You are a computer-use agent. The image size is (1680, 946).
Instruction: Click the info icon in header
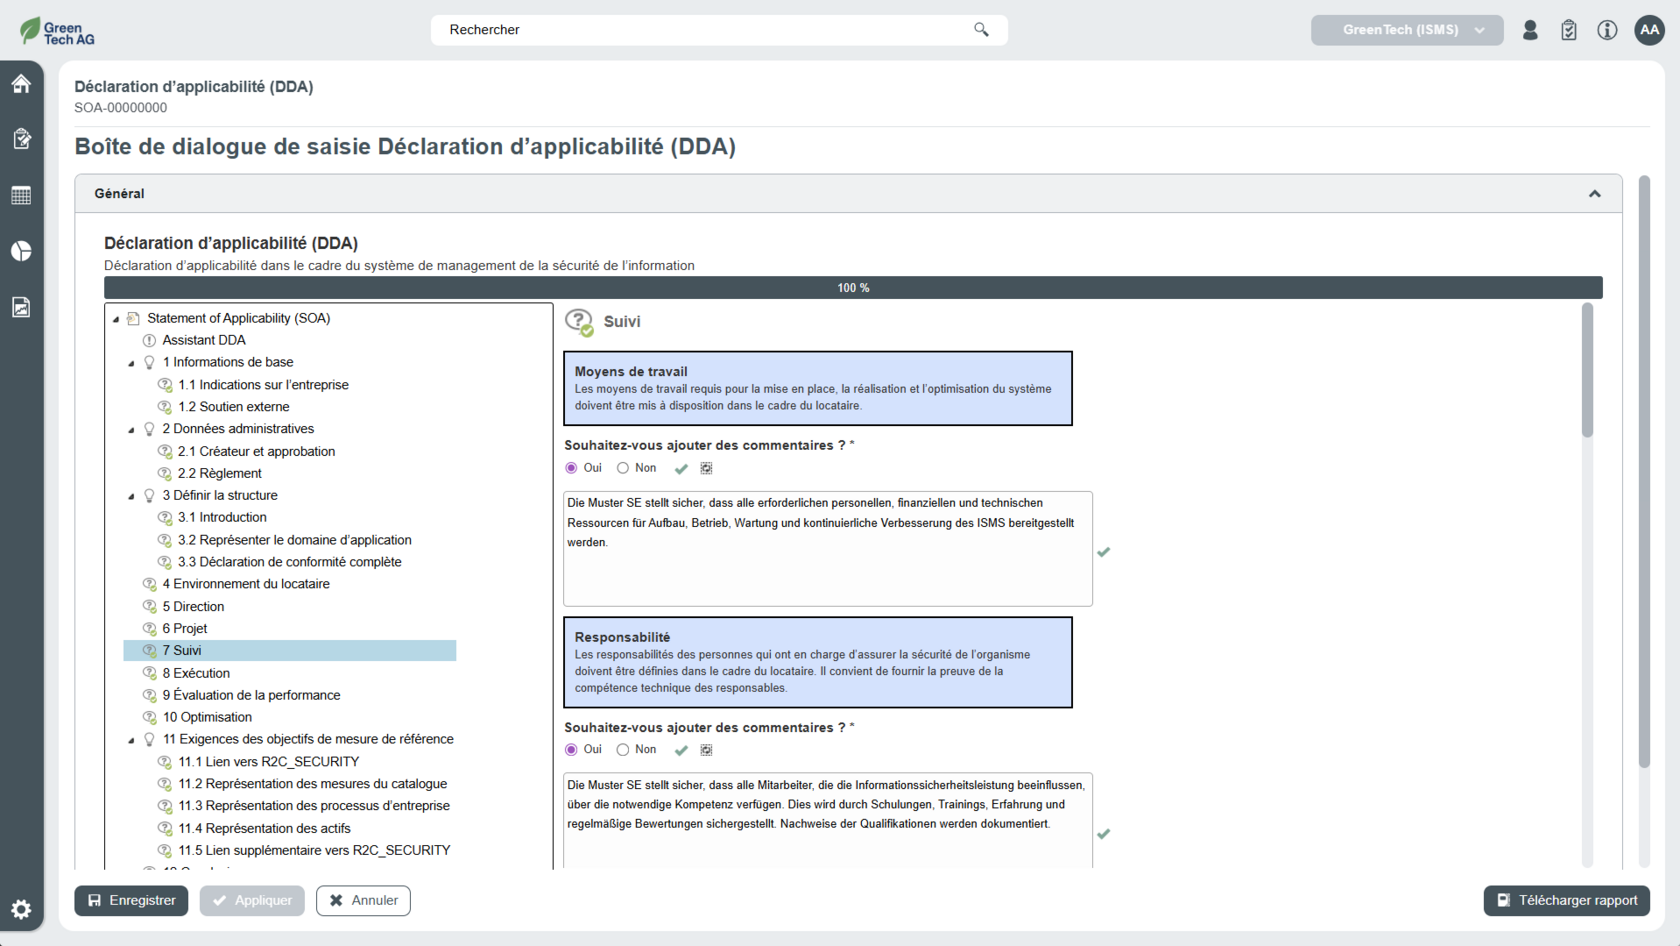point(1607,30)
